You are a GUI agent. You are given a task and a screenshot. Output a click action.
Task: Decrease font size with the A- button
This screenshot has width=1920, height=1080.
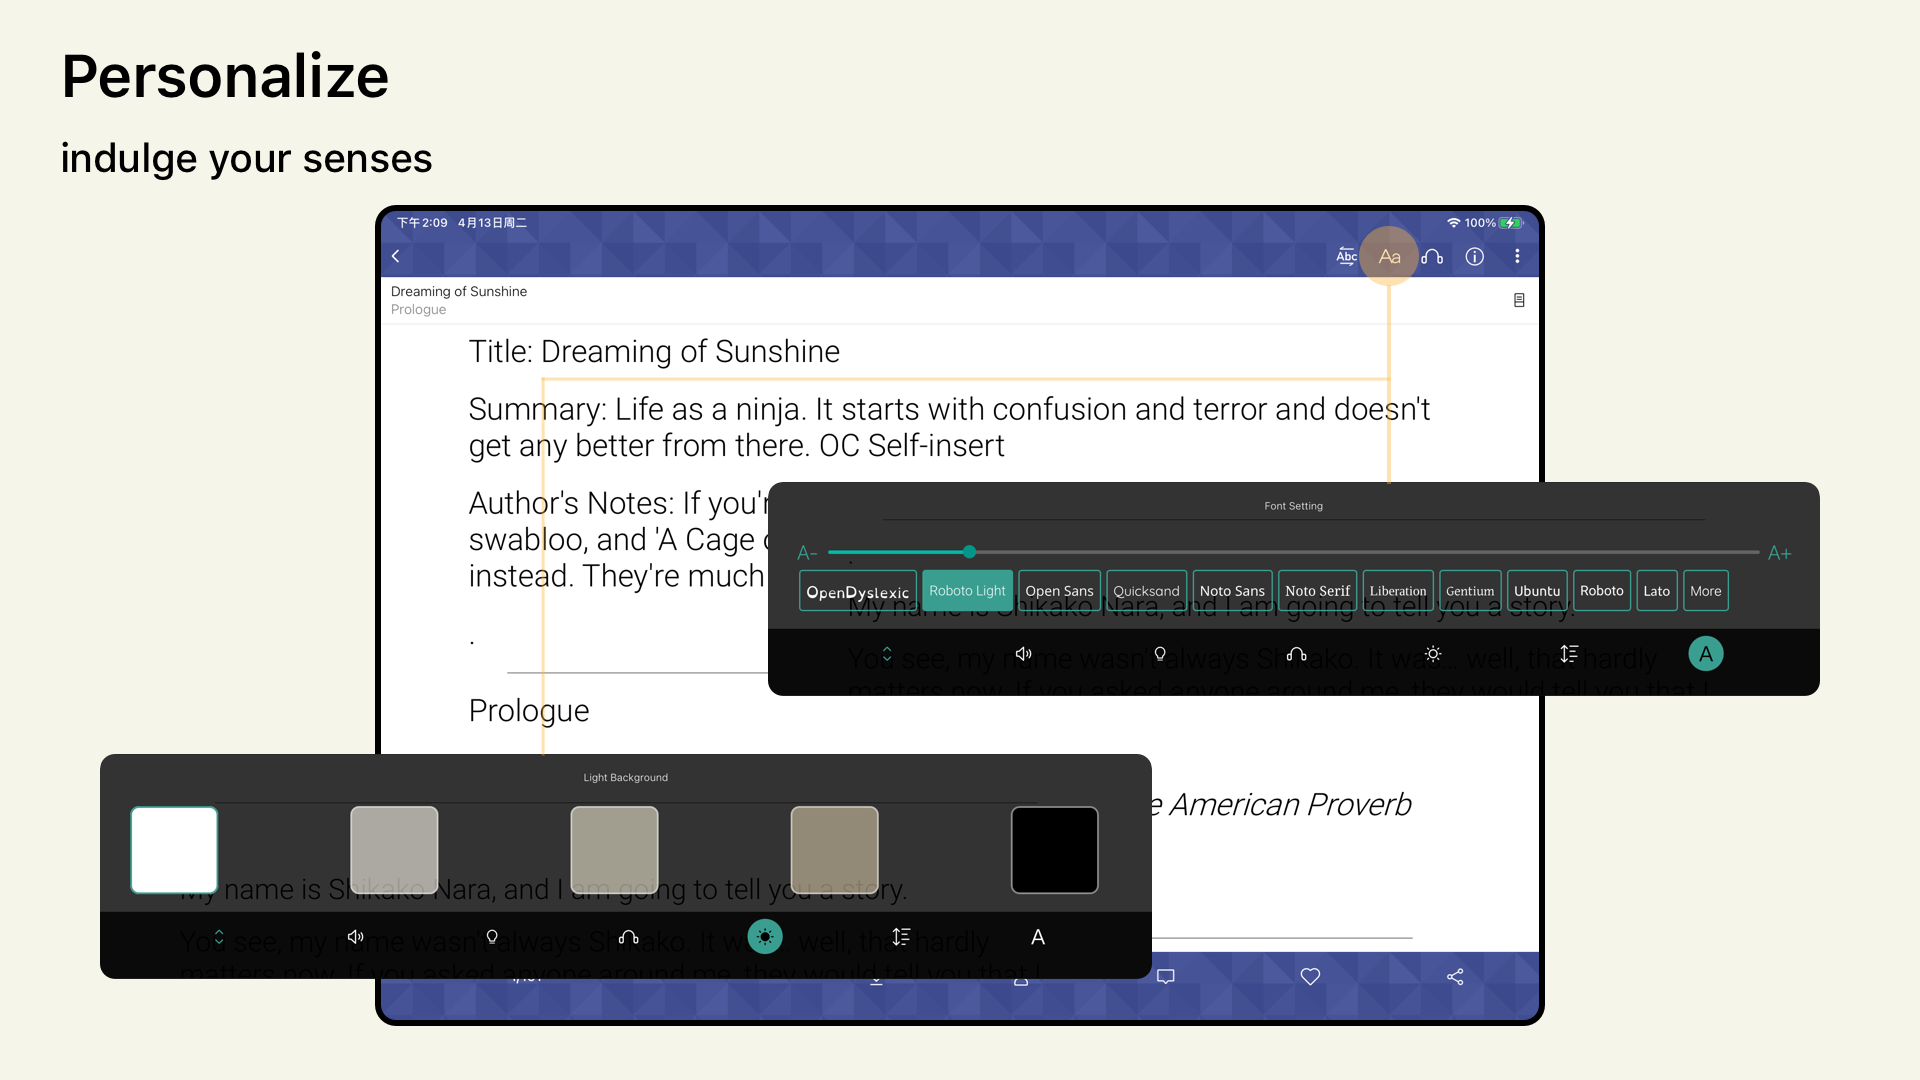tap(806, 552)
